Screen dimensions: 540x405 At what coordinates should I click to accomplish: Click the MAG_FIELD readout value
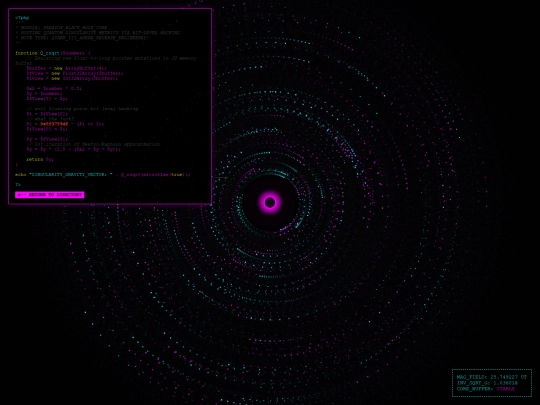(508, 377)
